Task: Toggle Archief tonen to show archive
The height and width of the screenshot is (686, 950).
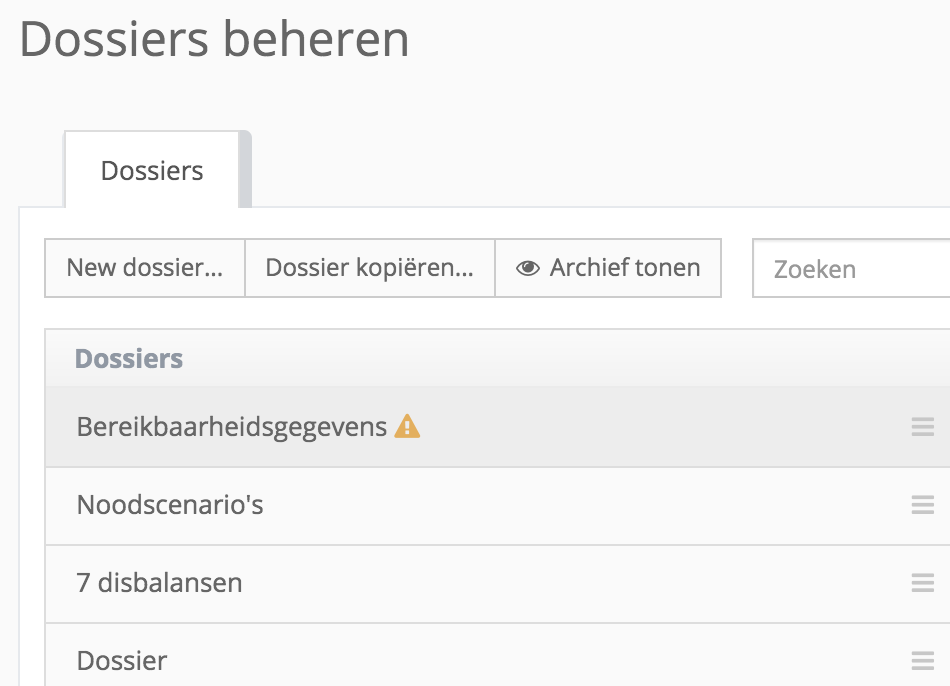Action: 608,268
